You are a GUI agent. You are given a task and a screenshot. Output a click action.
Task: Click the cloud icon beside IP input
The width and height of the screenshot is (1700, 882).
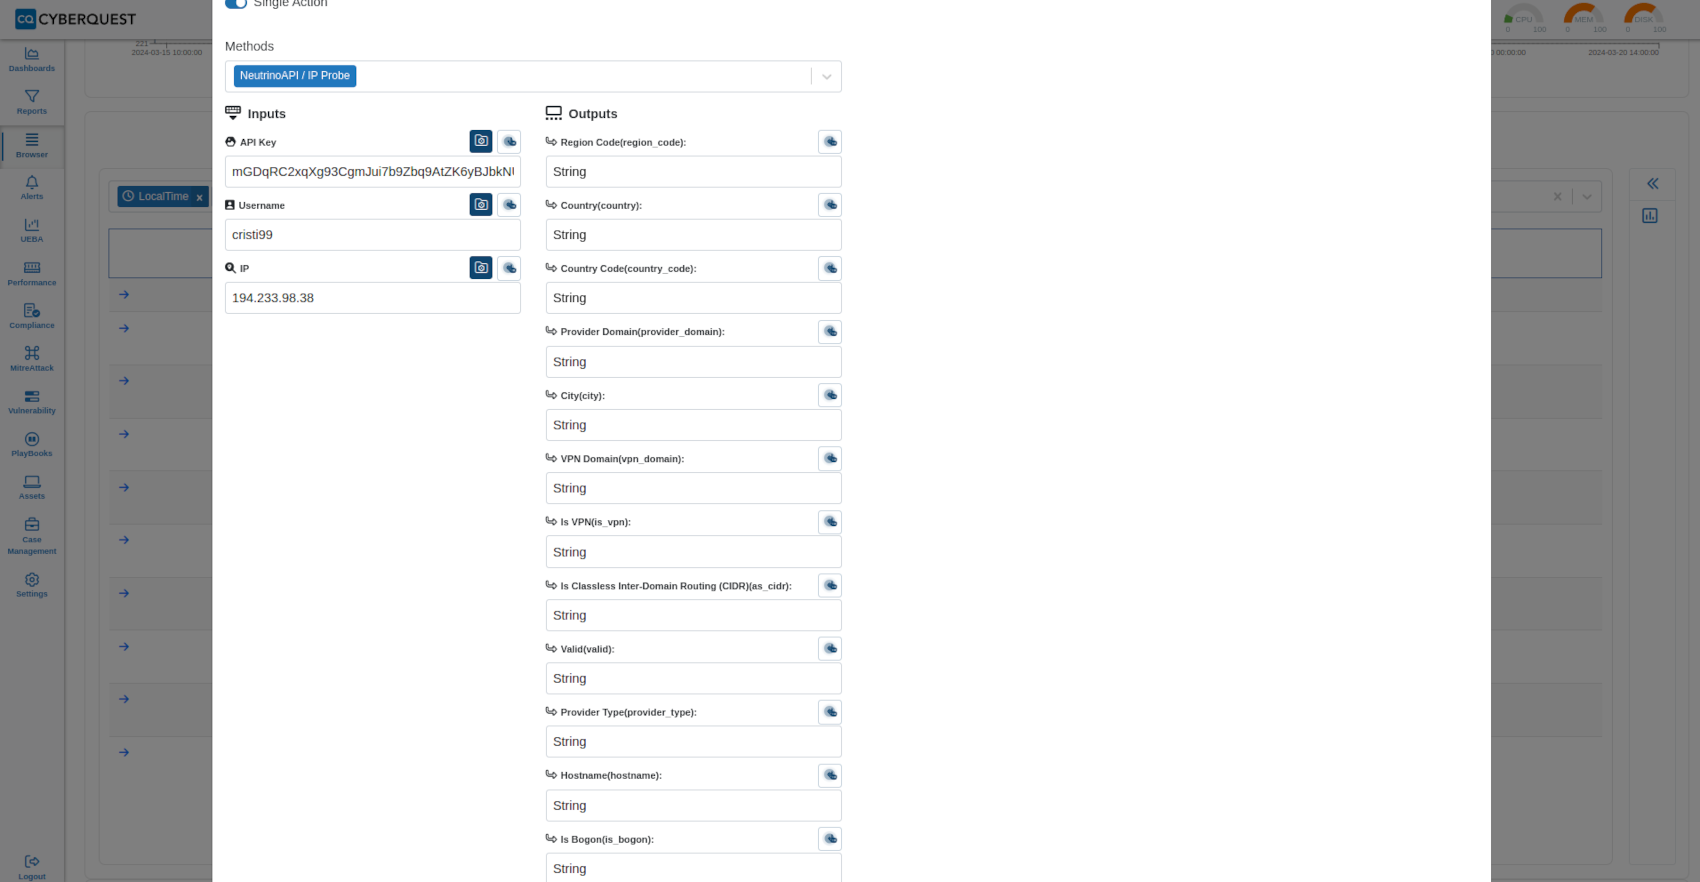tap(509, 268)
